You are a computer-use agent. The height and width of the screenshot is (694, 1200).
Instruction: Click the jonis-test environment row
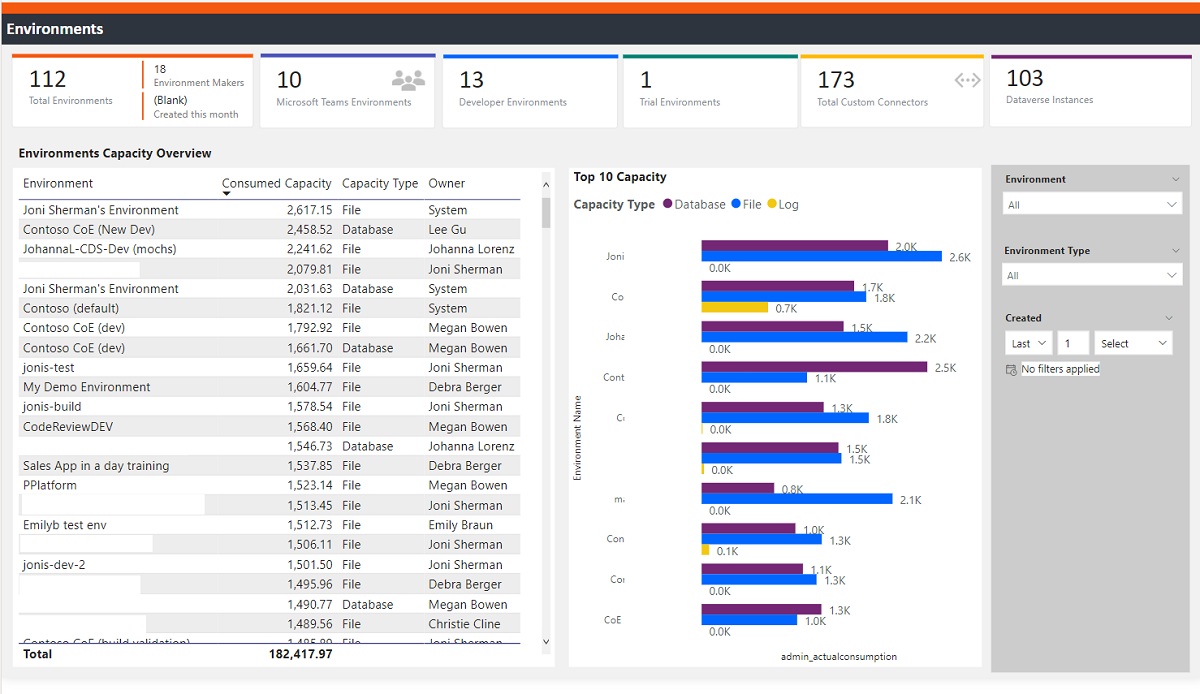pyautogui.click(x=270, y=367)
